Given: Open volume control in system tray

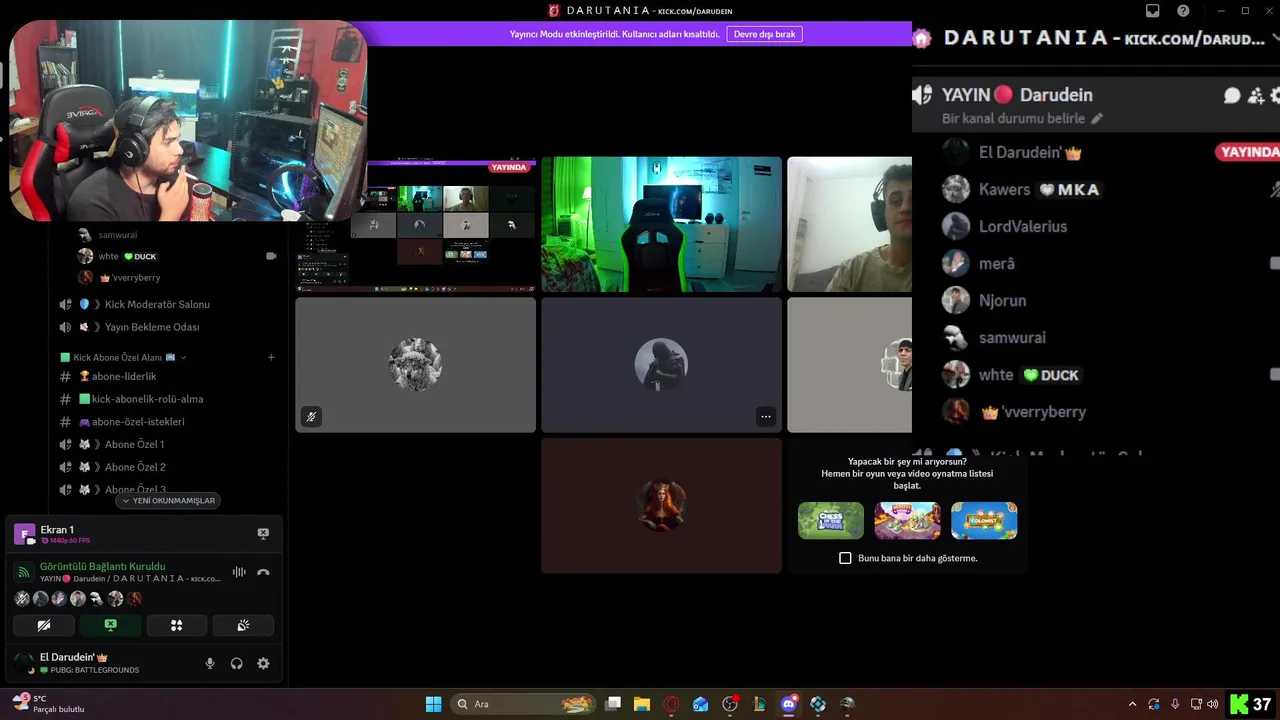Looking at the screenshot, I should [1213, 704].
